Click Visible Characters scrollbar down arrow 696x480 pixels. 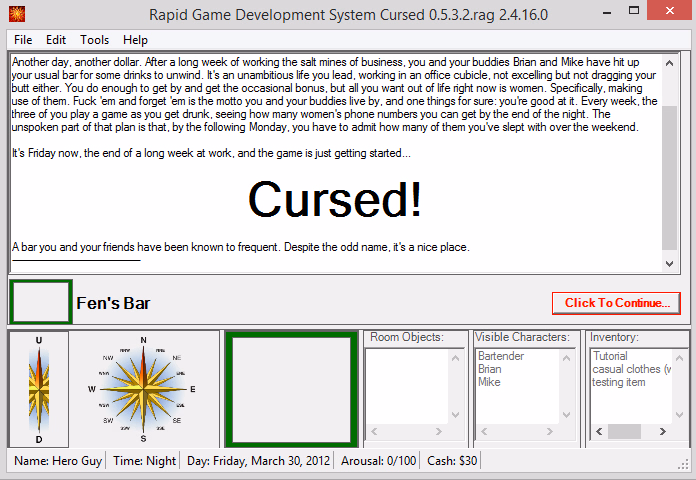tap(566, 415)
